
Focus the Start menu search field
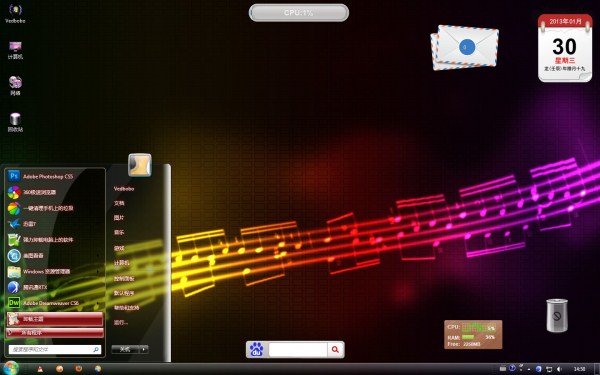click(x=55, y=349)
